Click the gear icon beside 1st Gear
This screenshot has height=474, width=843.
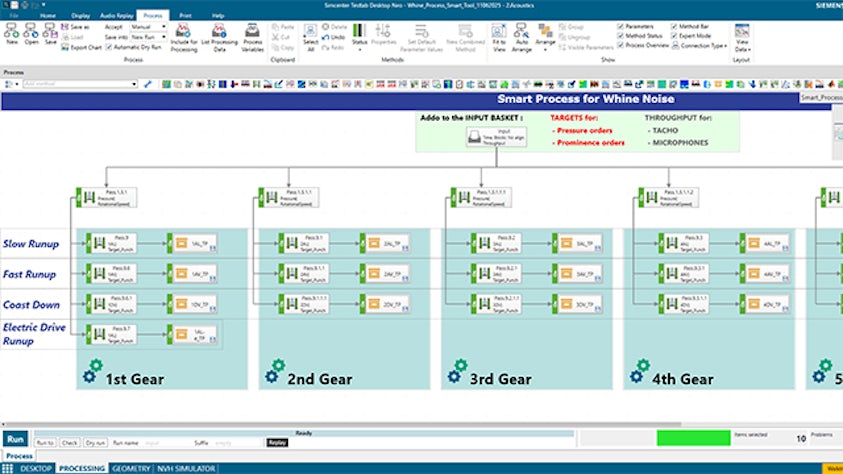pyautogui.click(x=93, y=372)
